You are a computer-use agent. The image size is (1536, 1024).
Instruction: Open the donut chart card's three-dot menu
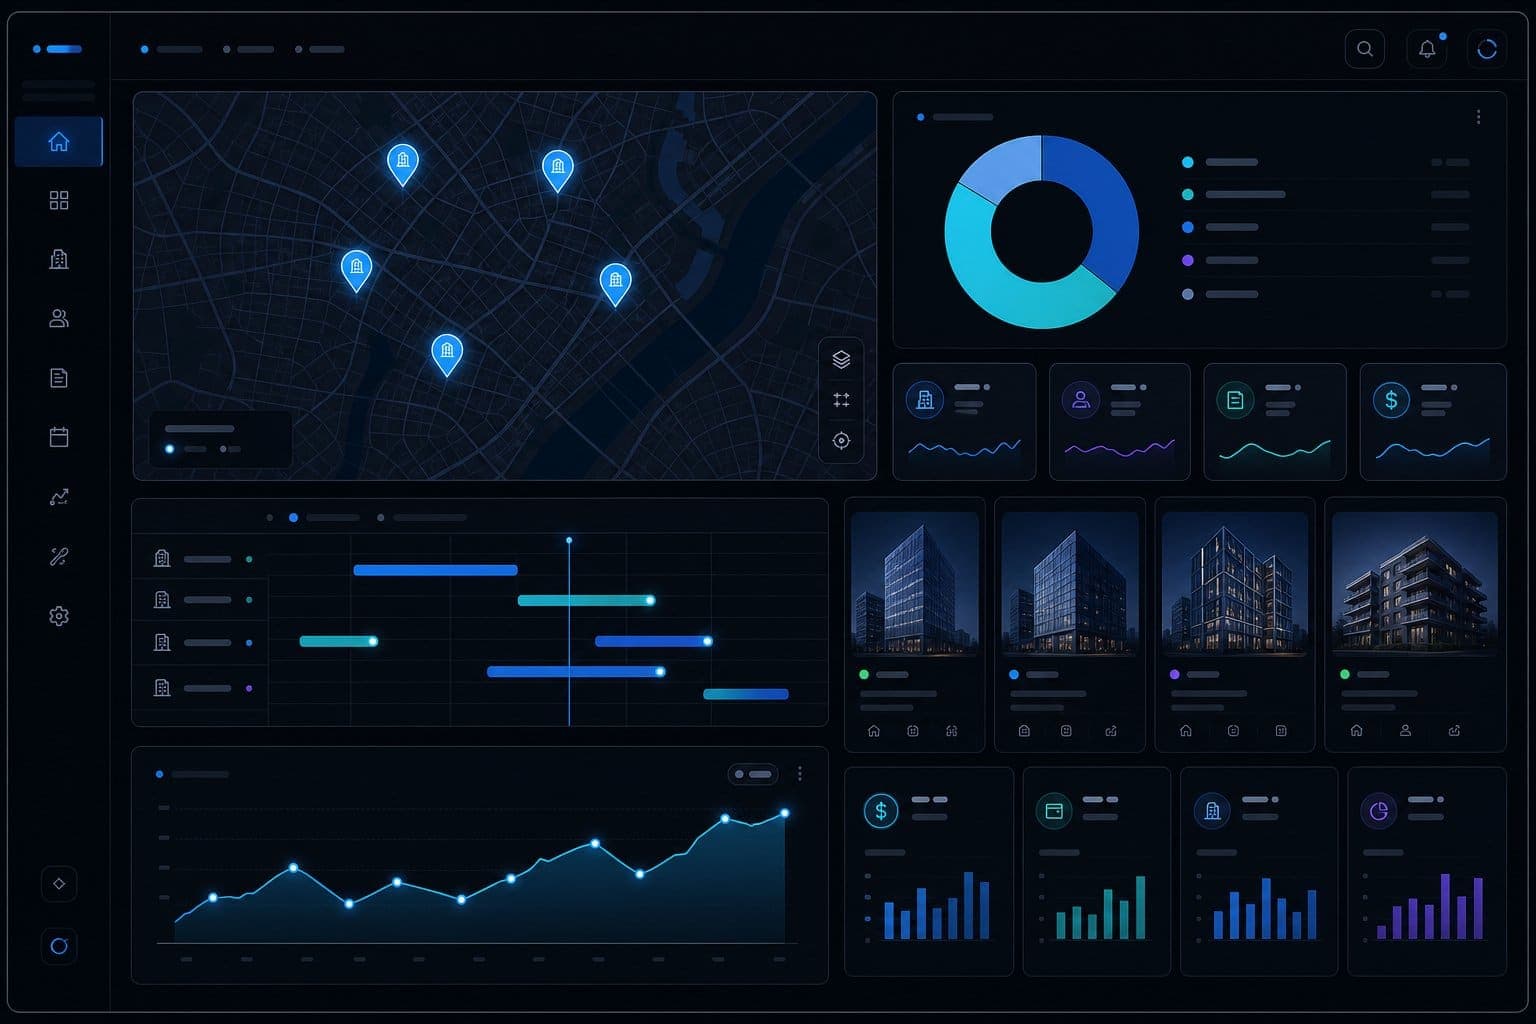1478,117
